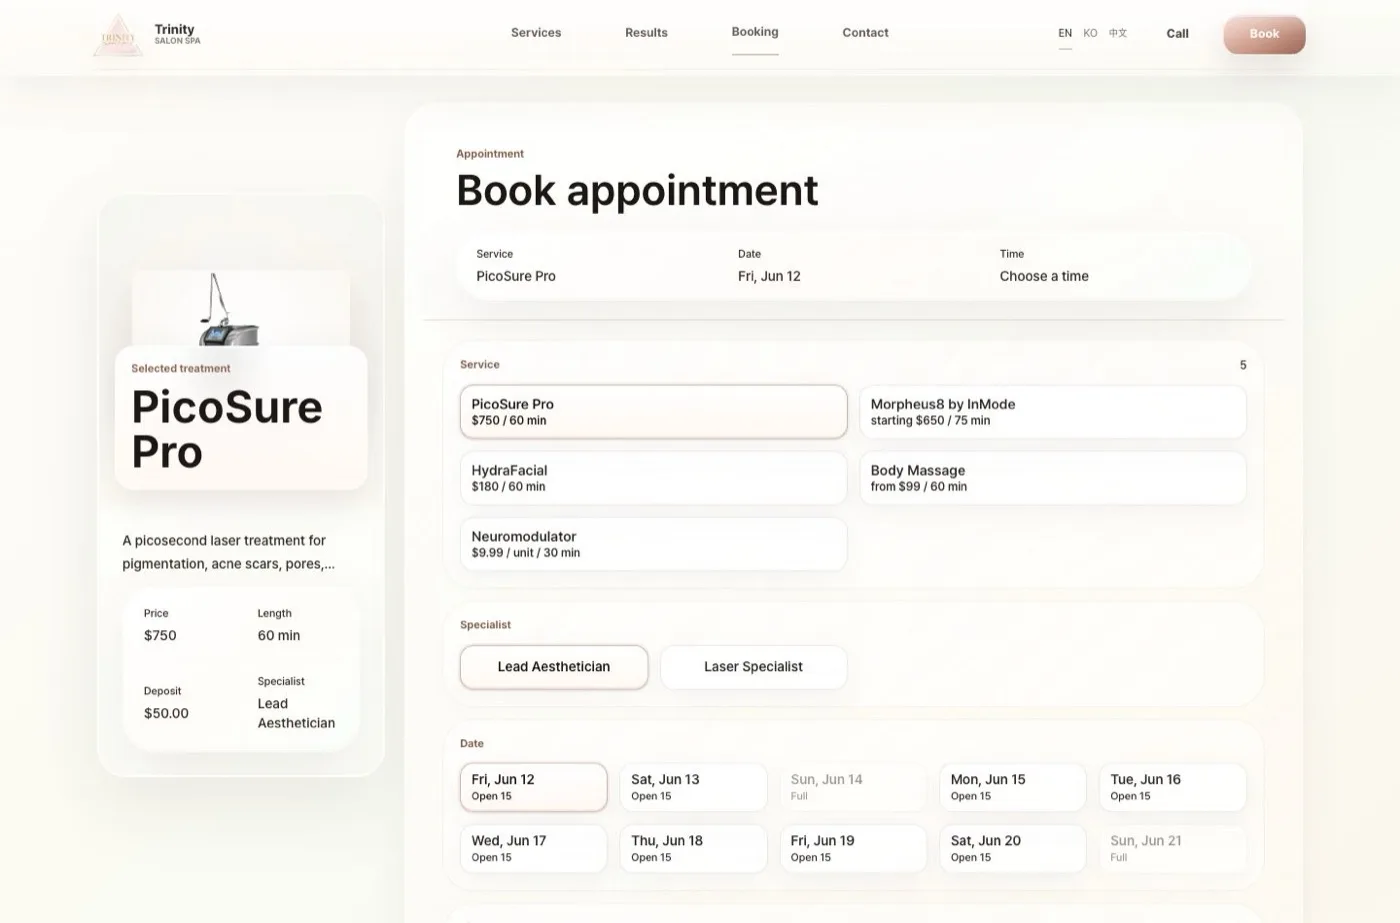
Task: Open the Contact nav item
Action: [865, 33]
